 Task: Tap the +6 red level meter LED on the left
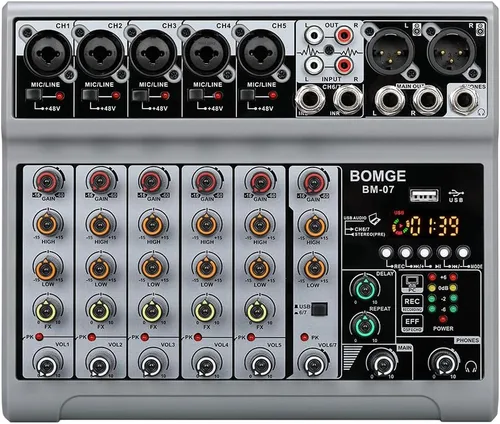[432, 277]
